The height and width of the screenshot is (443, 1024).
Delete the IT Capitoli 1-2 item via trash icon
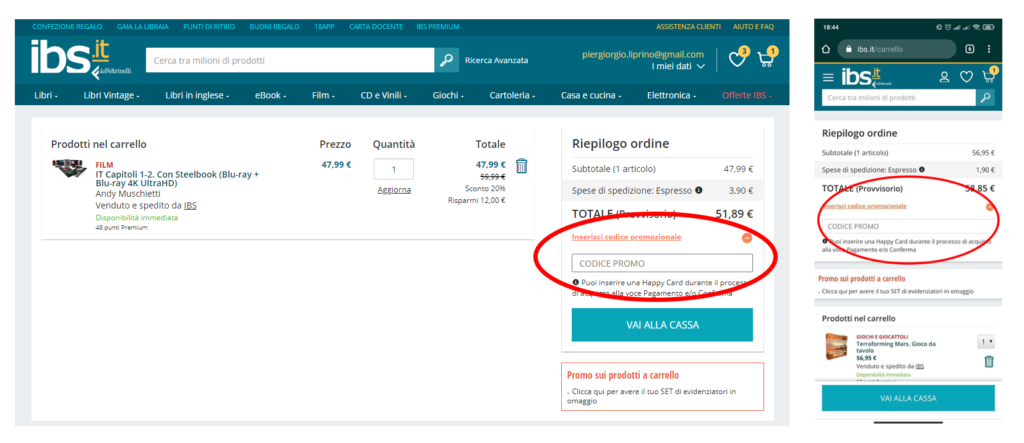(521, 166)
